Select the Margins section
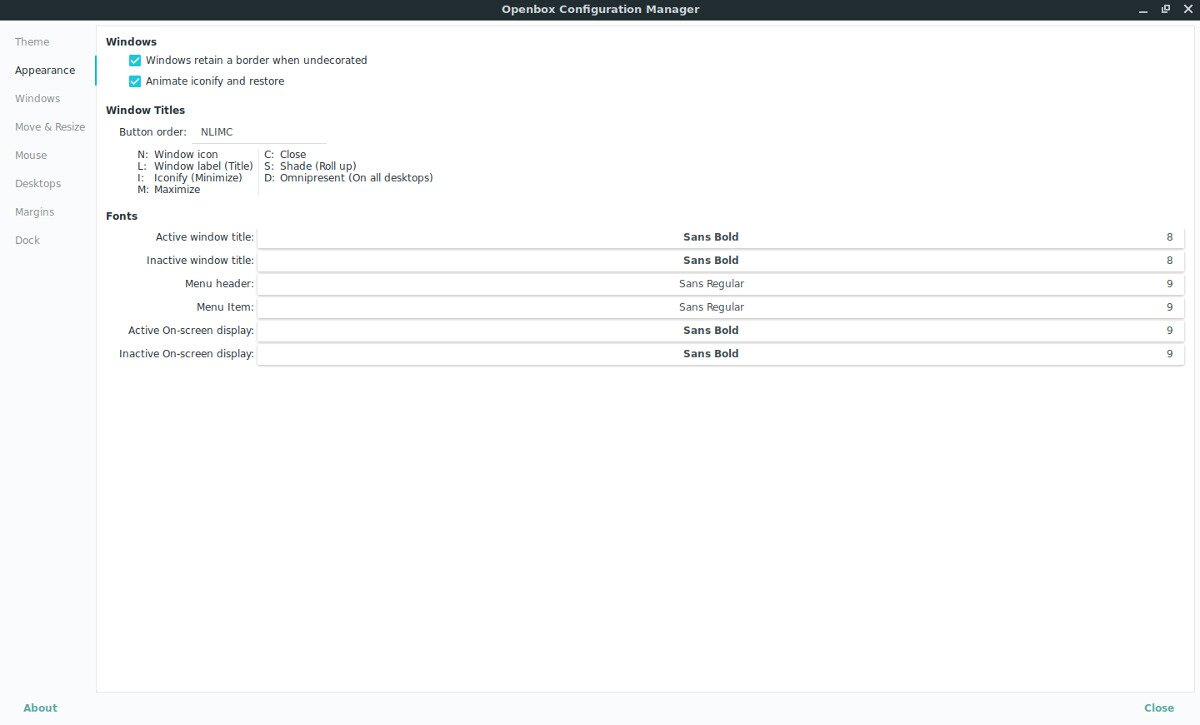The image size is (1200, 725). click(35, 212)
